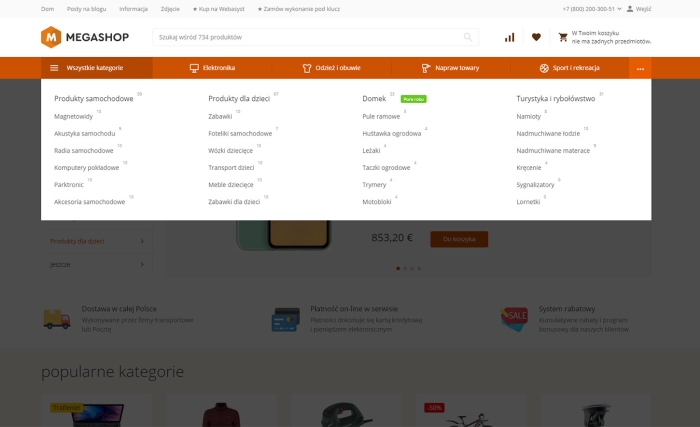Click the user profile icon beside Wejść
This screenshot has height=427, width=700.
tap(629, 8)
